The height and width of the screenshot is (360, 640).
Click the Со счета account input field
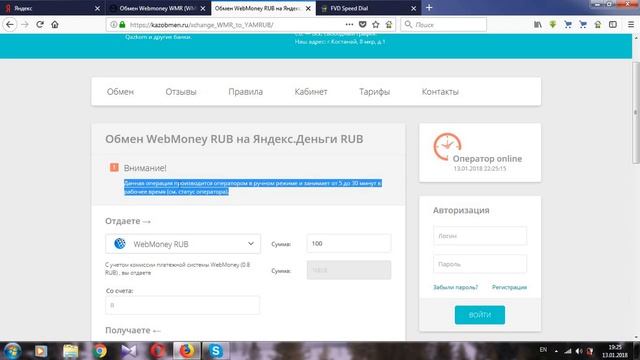click(182, 305)
